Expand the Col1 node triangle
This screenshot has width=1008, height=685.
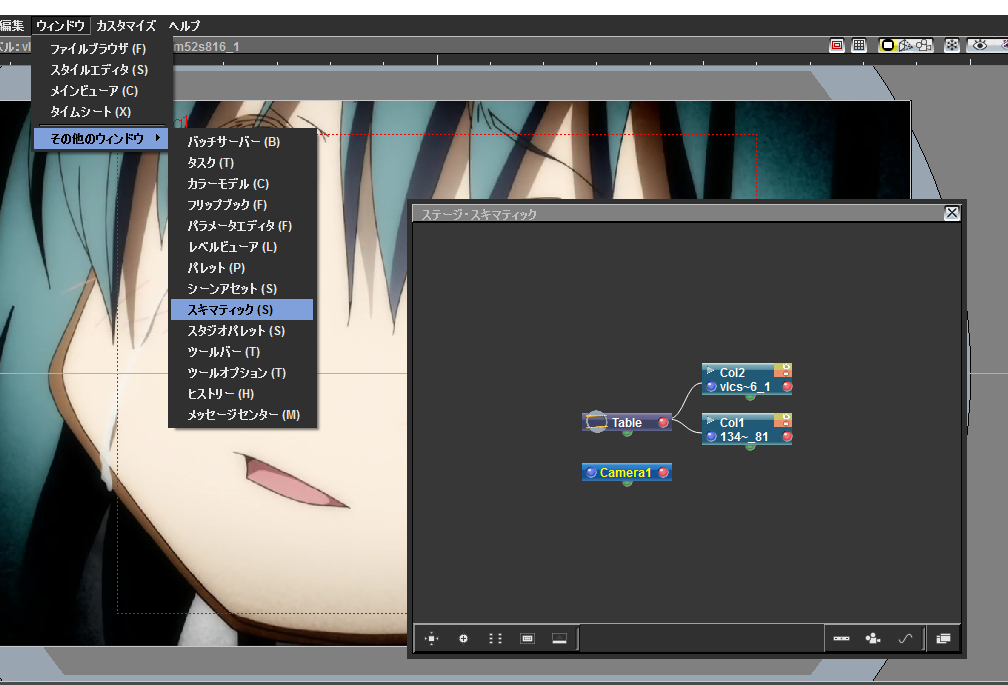point(710,420)
